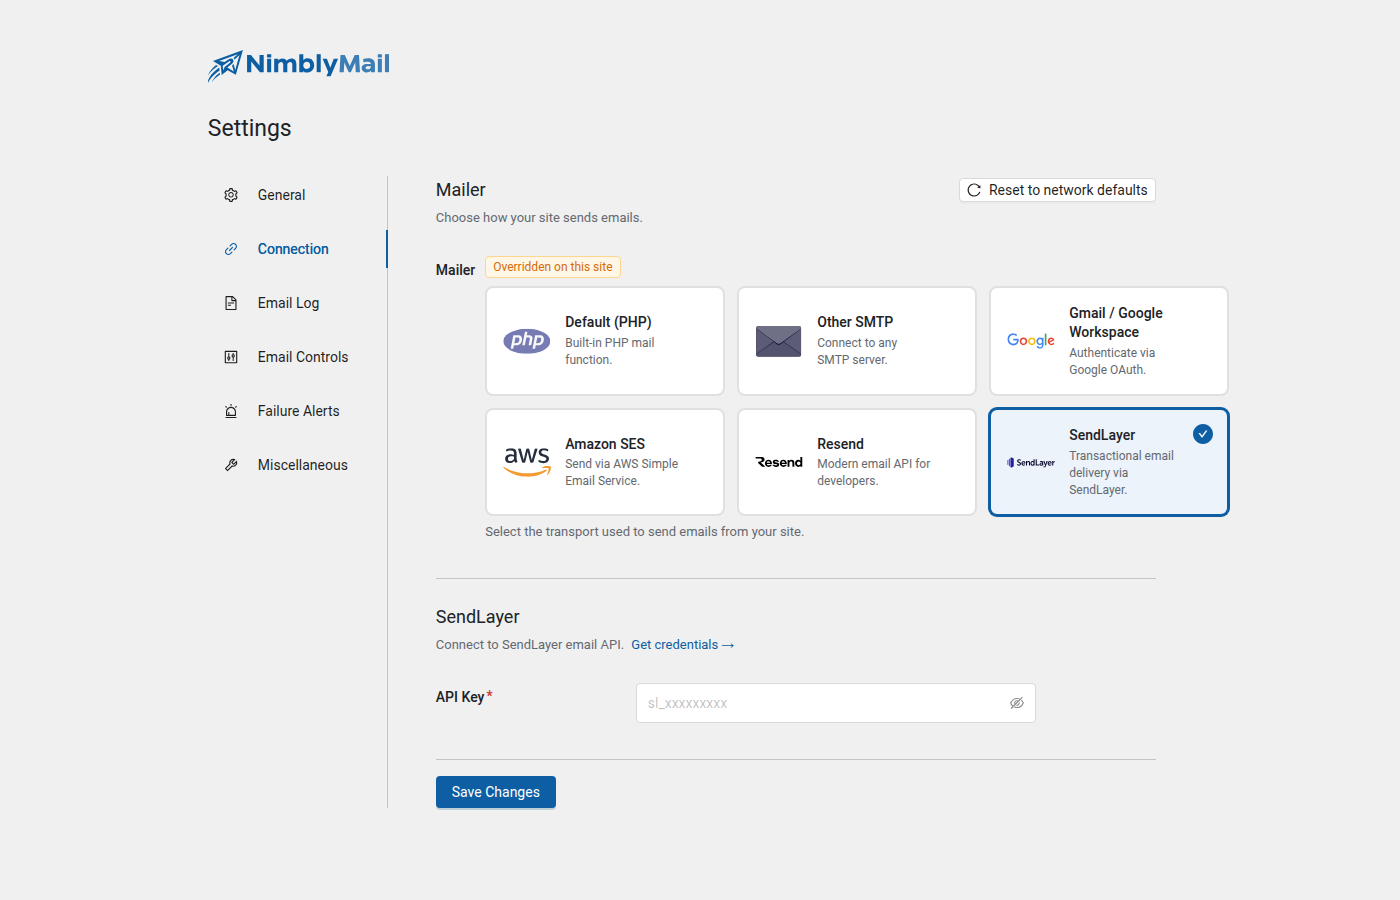Screen dimensions: 1400x900
Task: Click the SendLayer logo icon
Action: click(x=1031, y=462)
